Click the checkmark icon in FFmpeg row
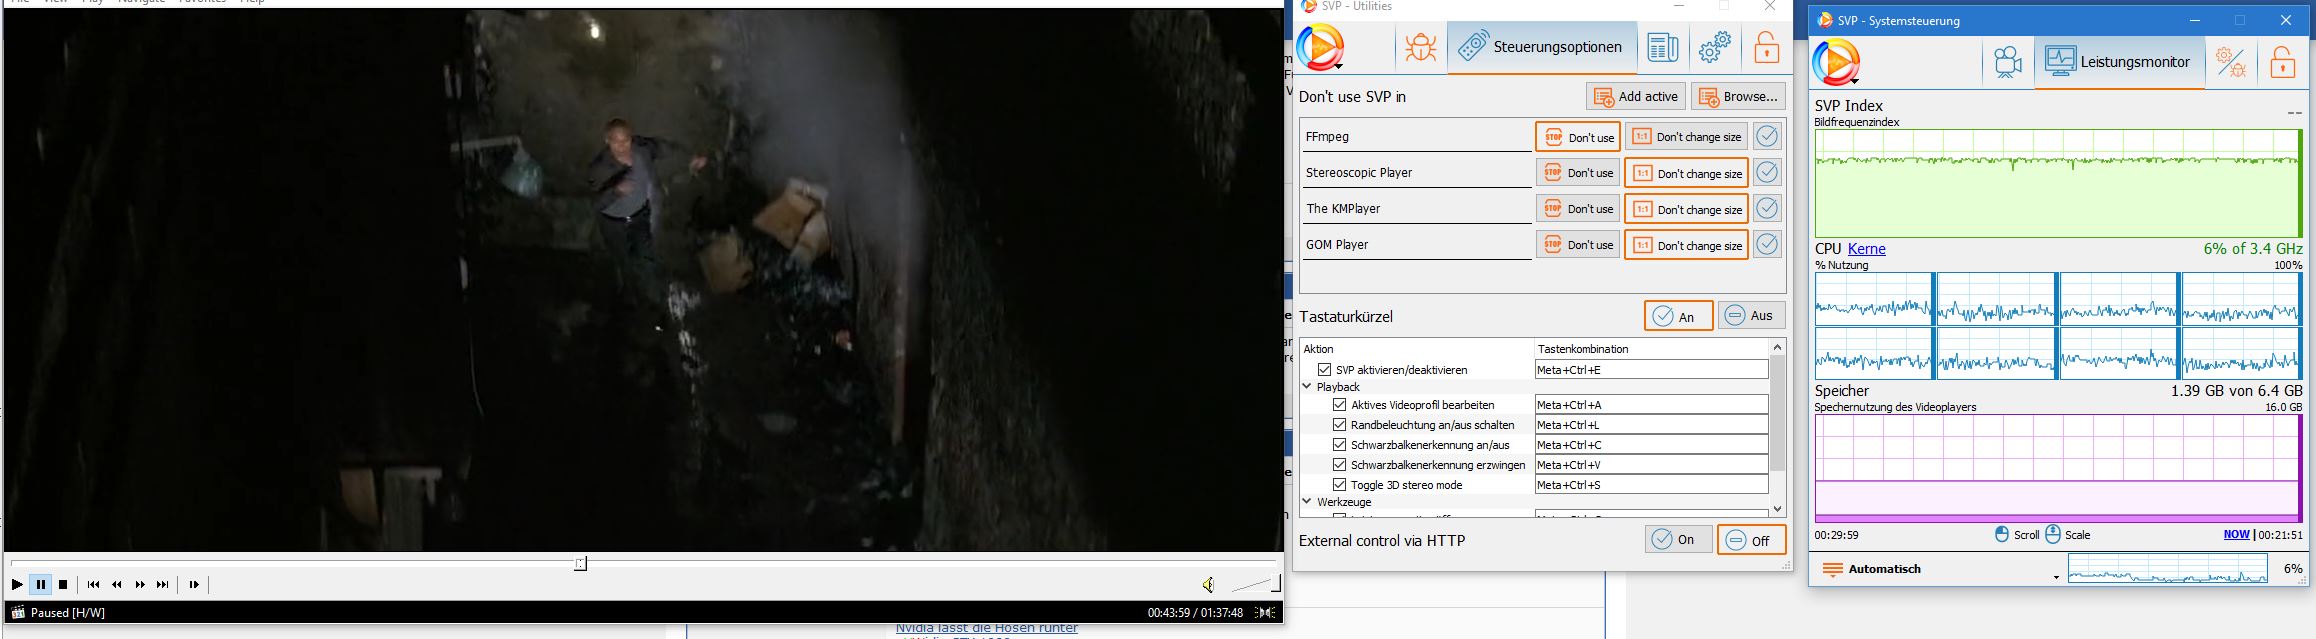Screen dimensions: 2316x639 point(1767,137)
